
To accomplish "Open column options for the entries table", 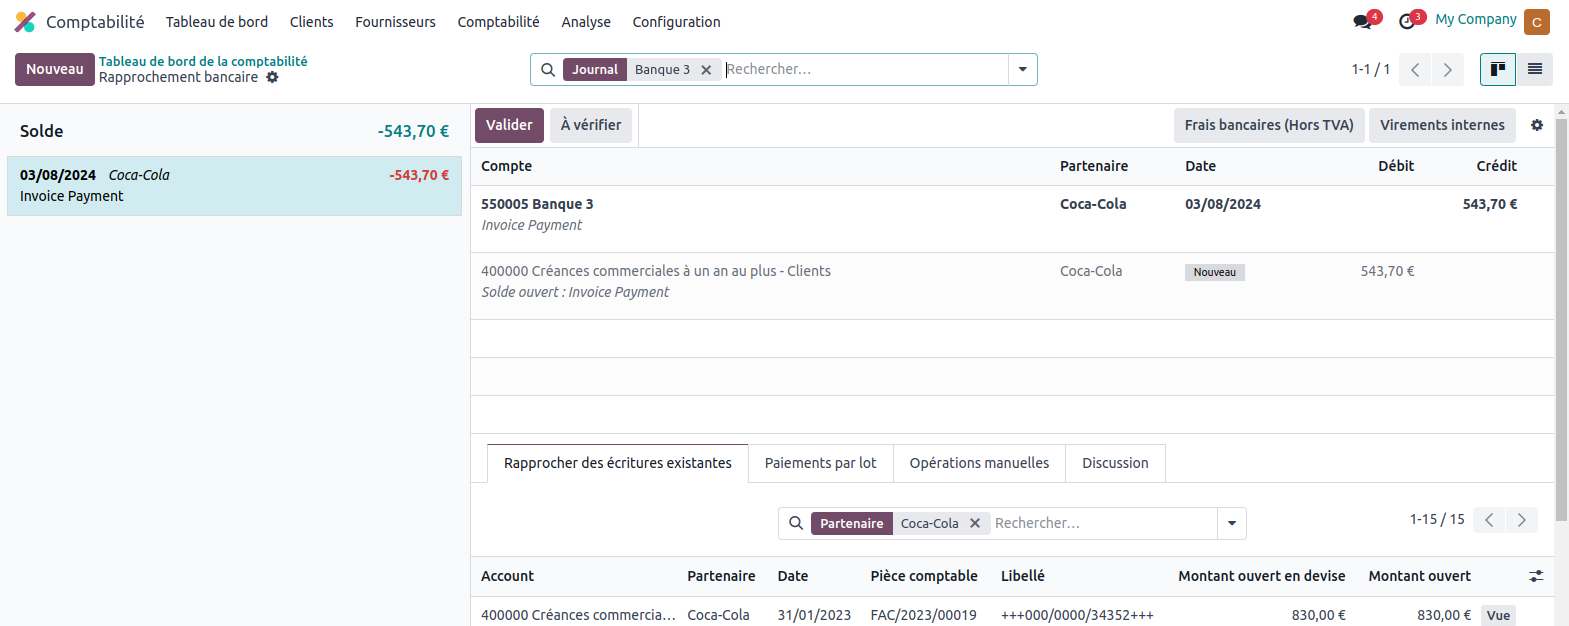I will 1536,576.
